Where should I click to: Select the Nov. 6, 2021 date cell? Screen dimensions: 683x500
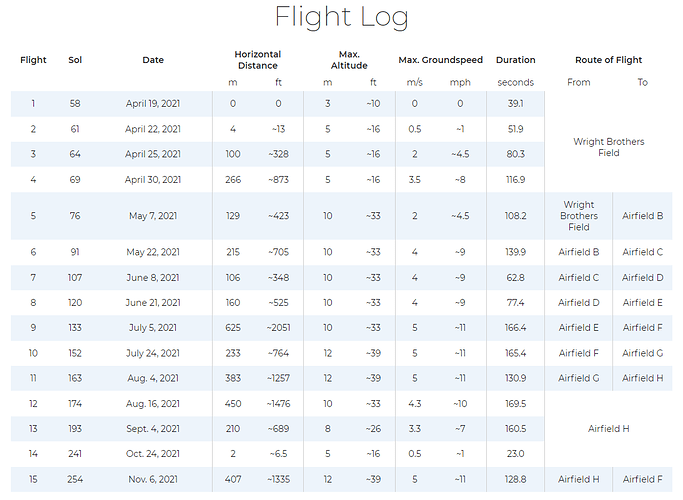coord(153,479)
